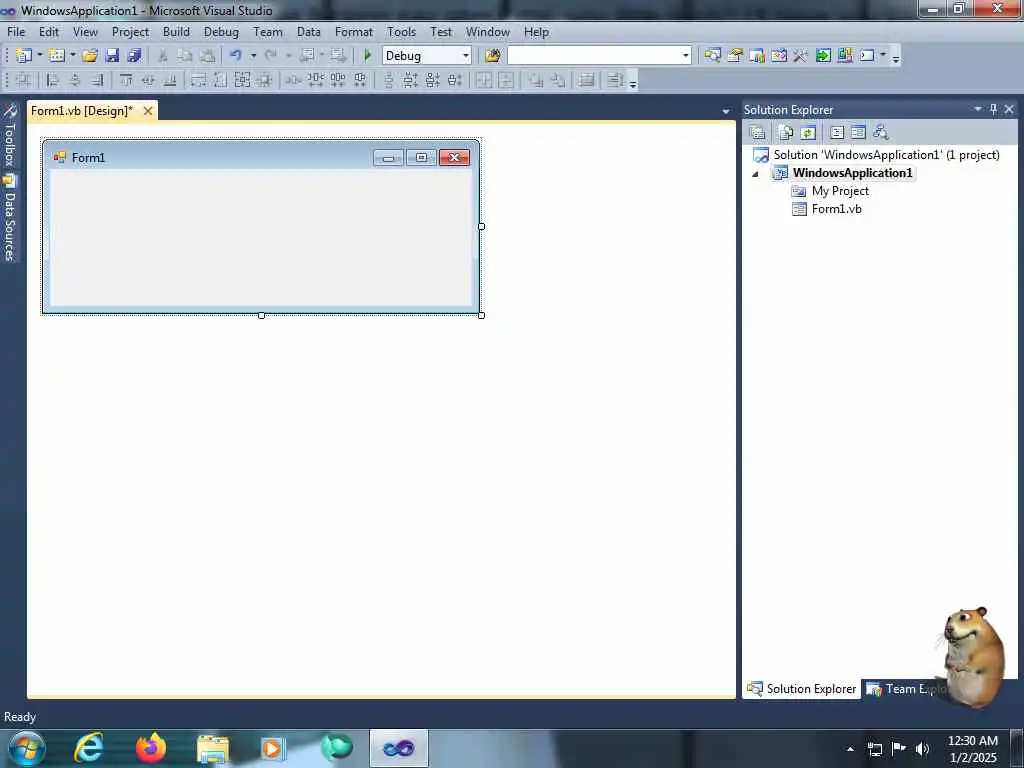Open the File menu
The width and height of the screenshot is (1024, 768).
pyautogui.click(x=16, y=32)
